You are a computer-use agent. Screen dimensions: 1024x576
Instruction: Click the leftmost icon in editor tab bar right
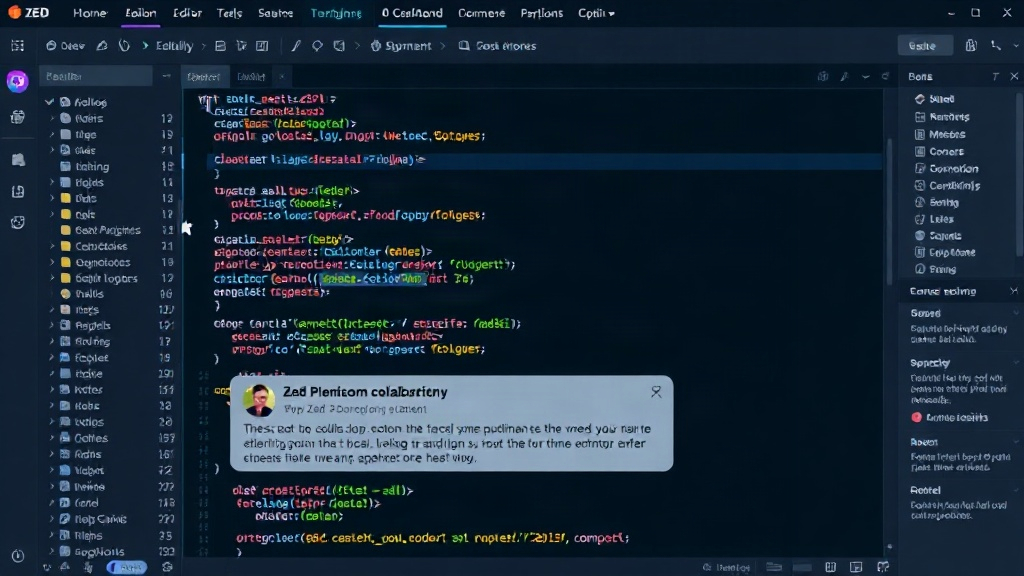point(823,76)
